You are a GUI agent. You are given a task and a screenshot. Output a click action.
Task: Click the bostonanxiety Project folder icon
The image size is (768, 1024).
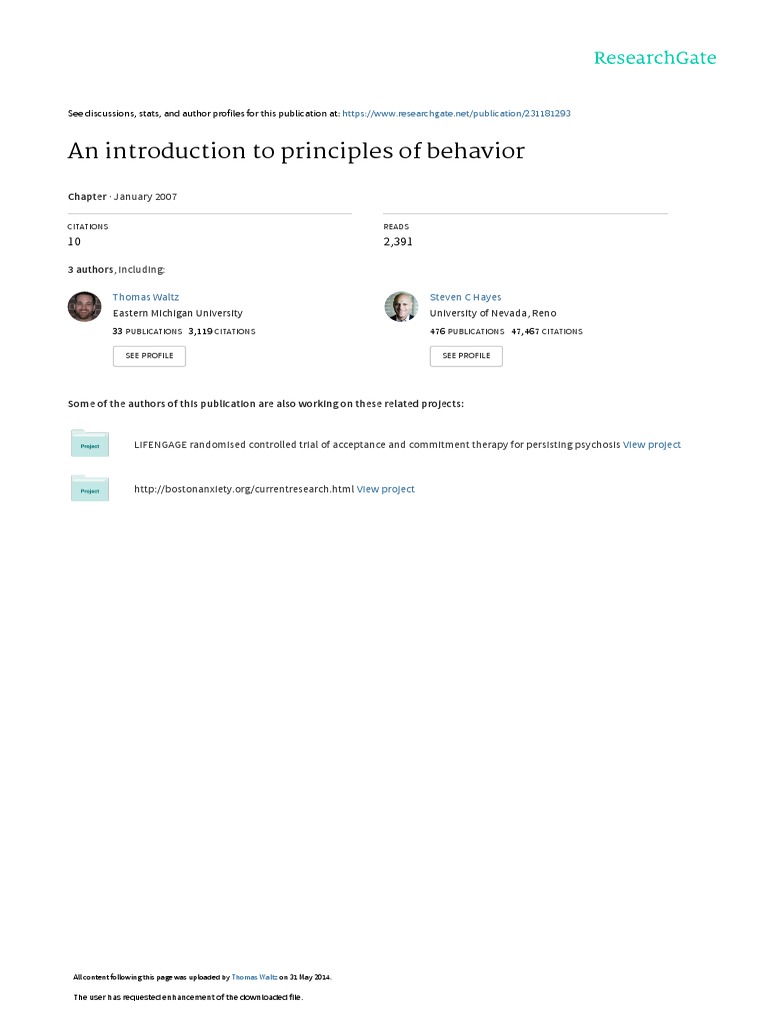90,488
